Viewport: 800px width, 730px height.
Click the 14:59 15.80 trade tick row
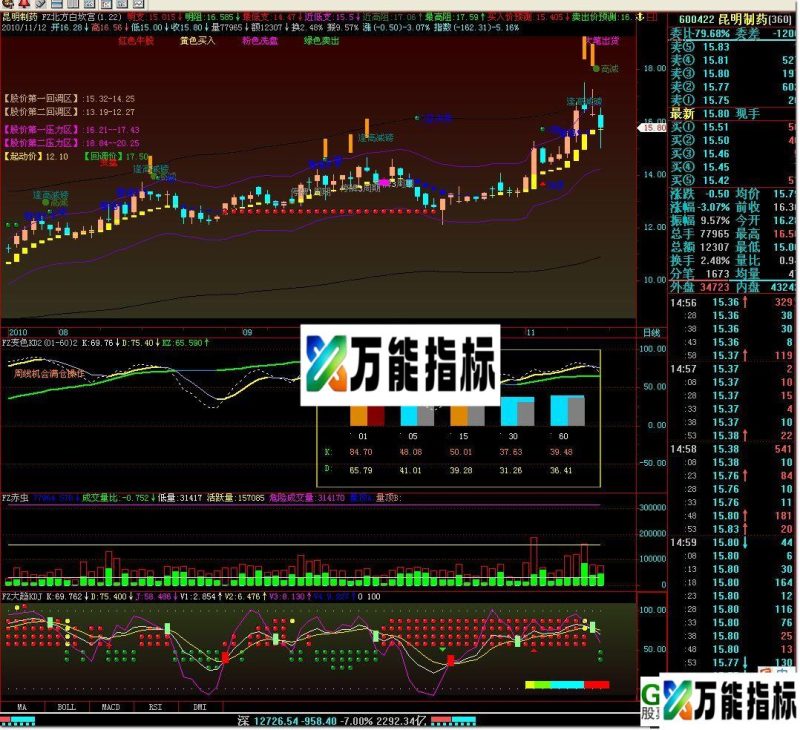click(734, 542)
